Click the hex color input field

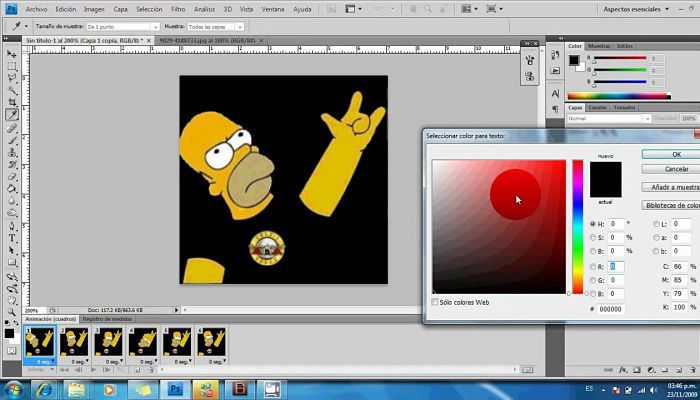[611, 309]
